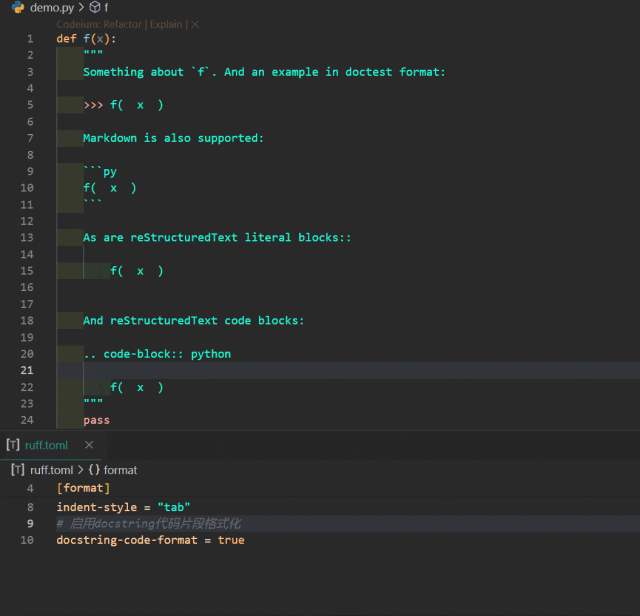Click the TOML icon in the lower breadcrumb
Image resolution: width=640 pixels, height=616 pixels.
pos(18,469)
